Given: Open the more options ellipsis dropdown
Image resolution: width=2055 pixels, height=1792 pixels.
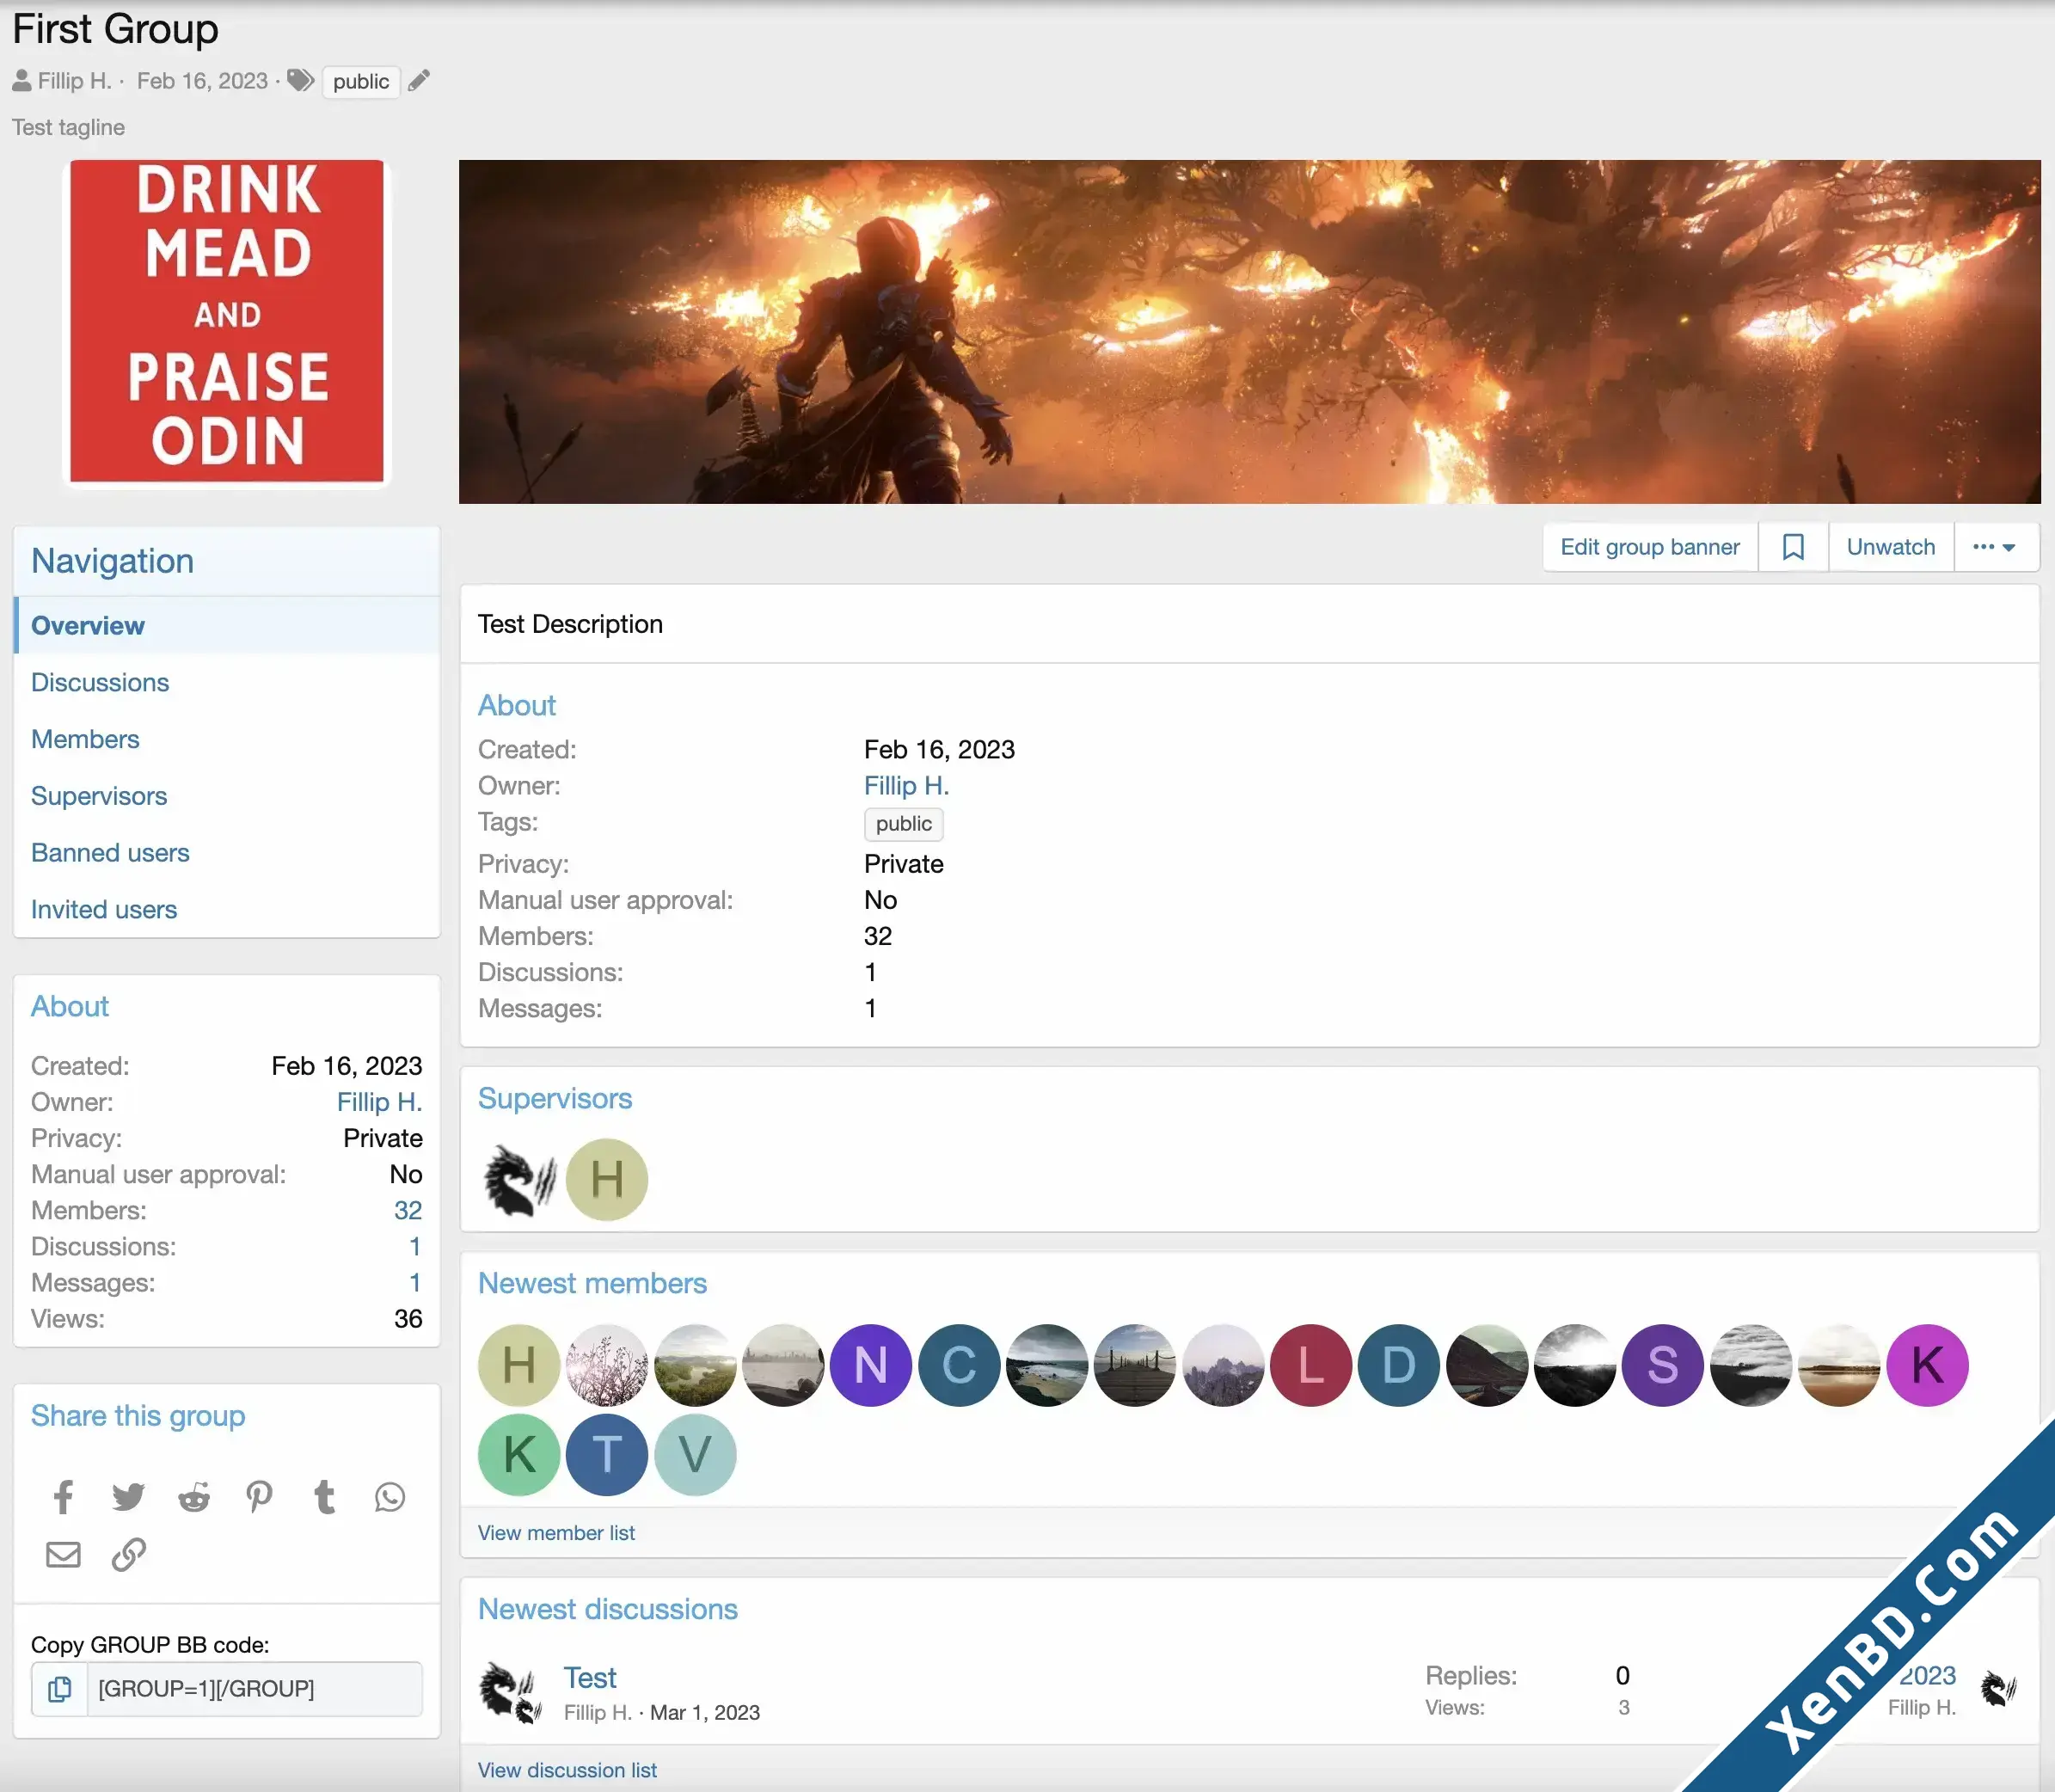Looking at the screenshot, I should point(1995,547).
